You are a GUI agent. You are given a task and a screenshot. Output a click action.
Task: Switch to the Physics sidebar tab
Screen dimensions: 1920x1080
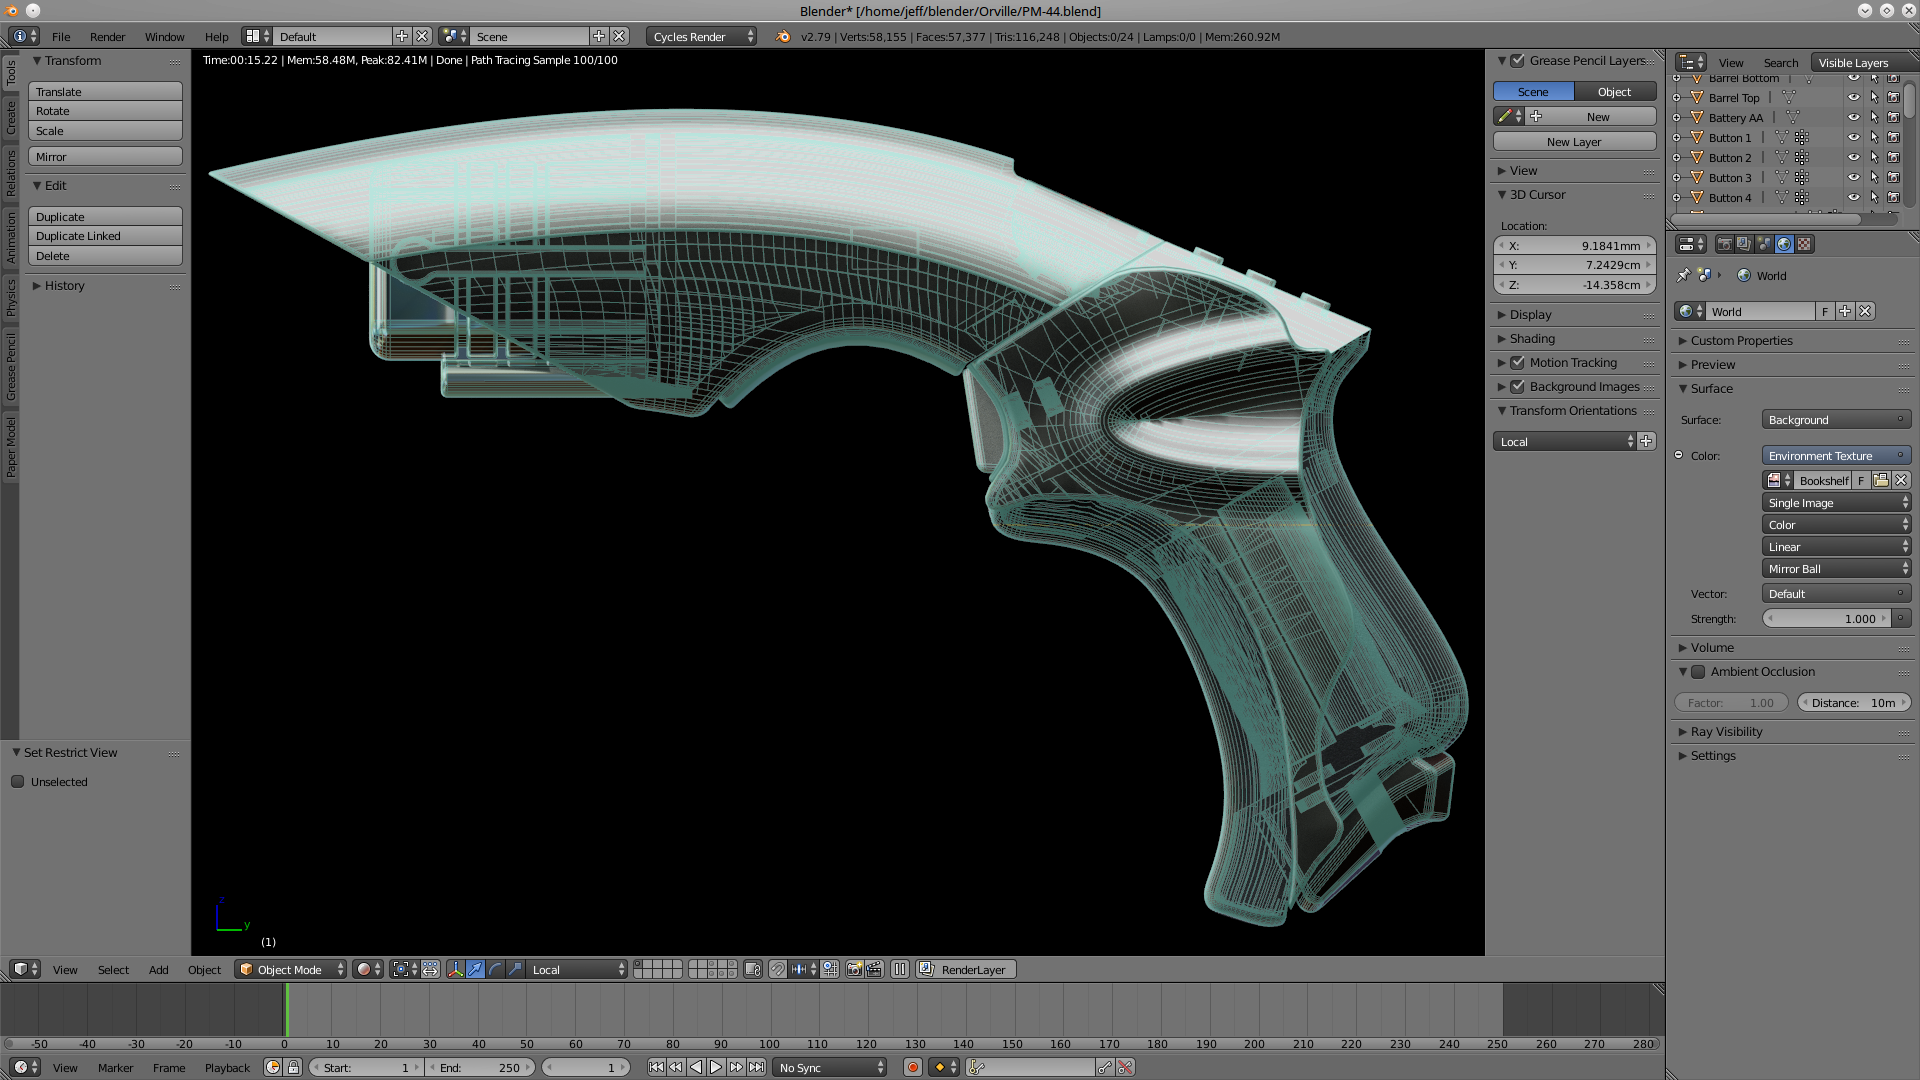[10, 297]
